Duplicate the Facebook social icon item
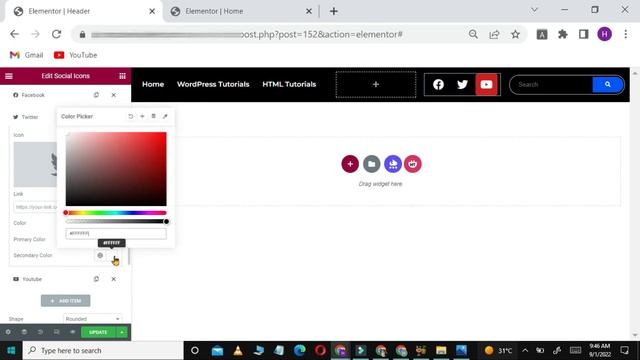Viewport: 640px width, 360px height. tap(96, 95)
